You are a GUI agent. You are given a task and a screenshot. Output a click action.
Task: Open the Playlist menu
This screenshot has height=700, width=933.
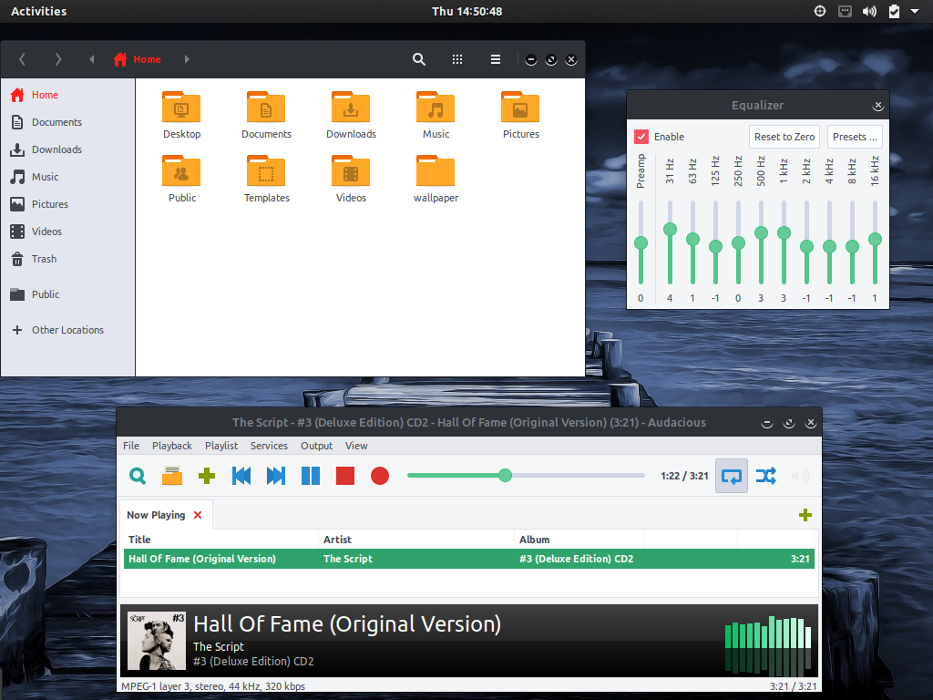221,446
